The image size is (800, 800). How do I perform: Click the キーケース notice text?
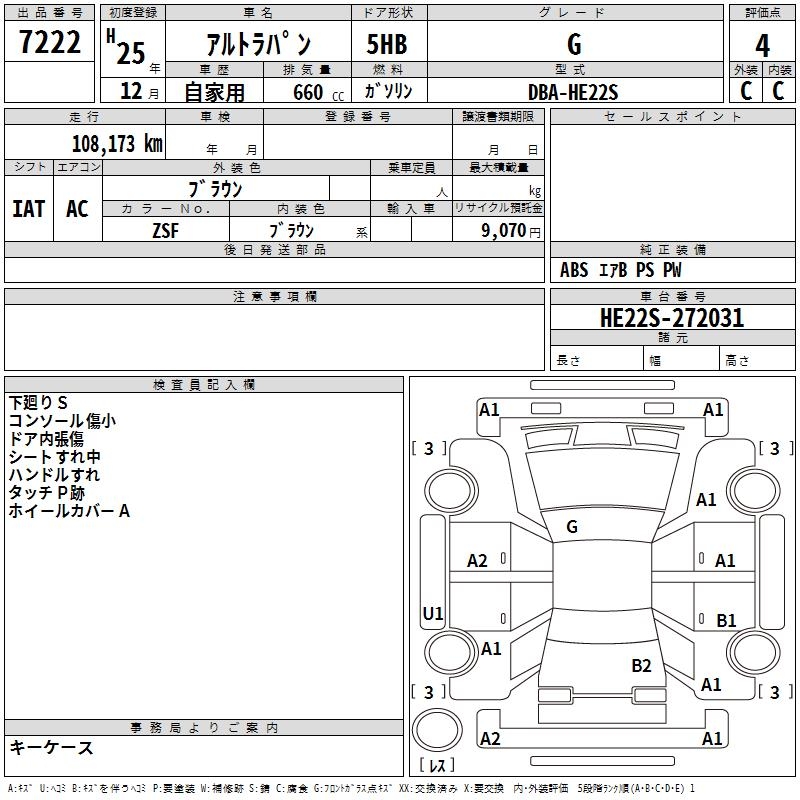point(51,747)
